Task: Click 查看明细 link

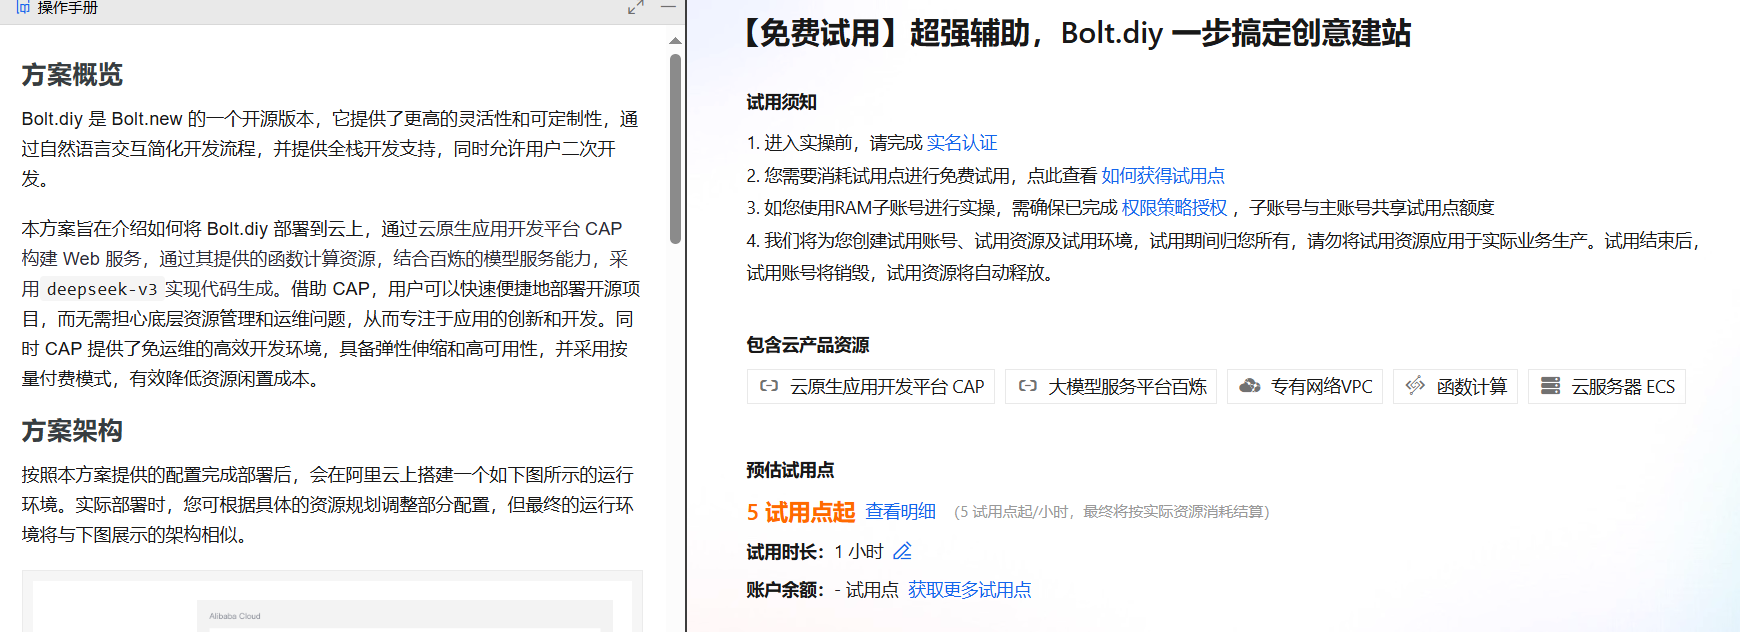Action: (900, 512)
